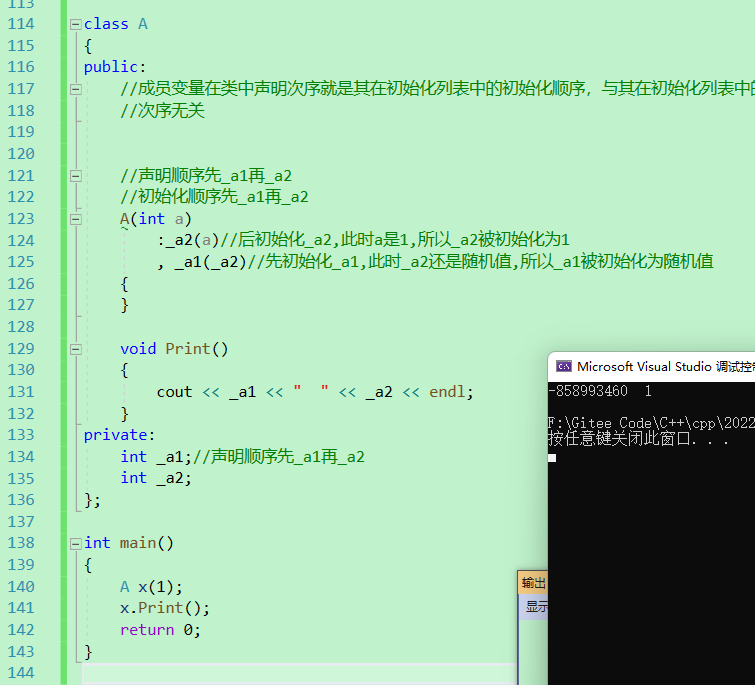
Task: Click 'A x(1);' statement in main
Action: point(151,587)
